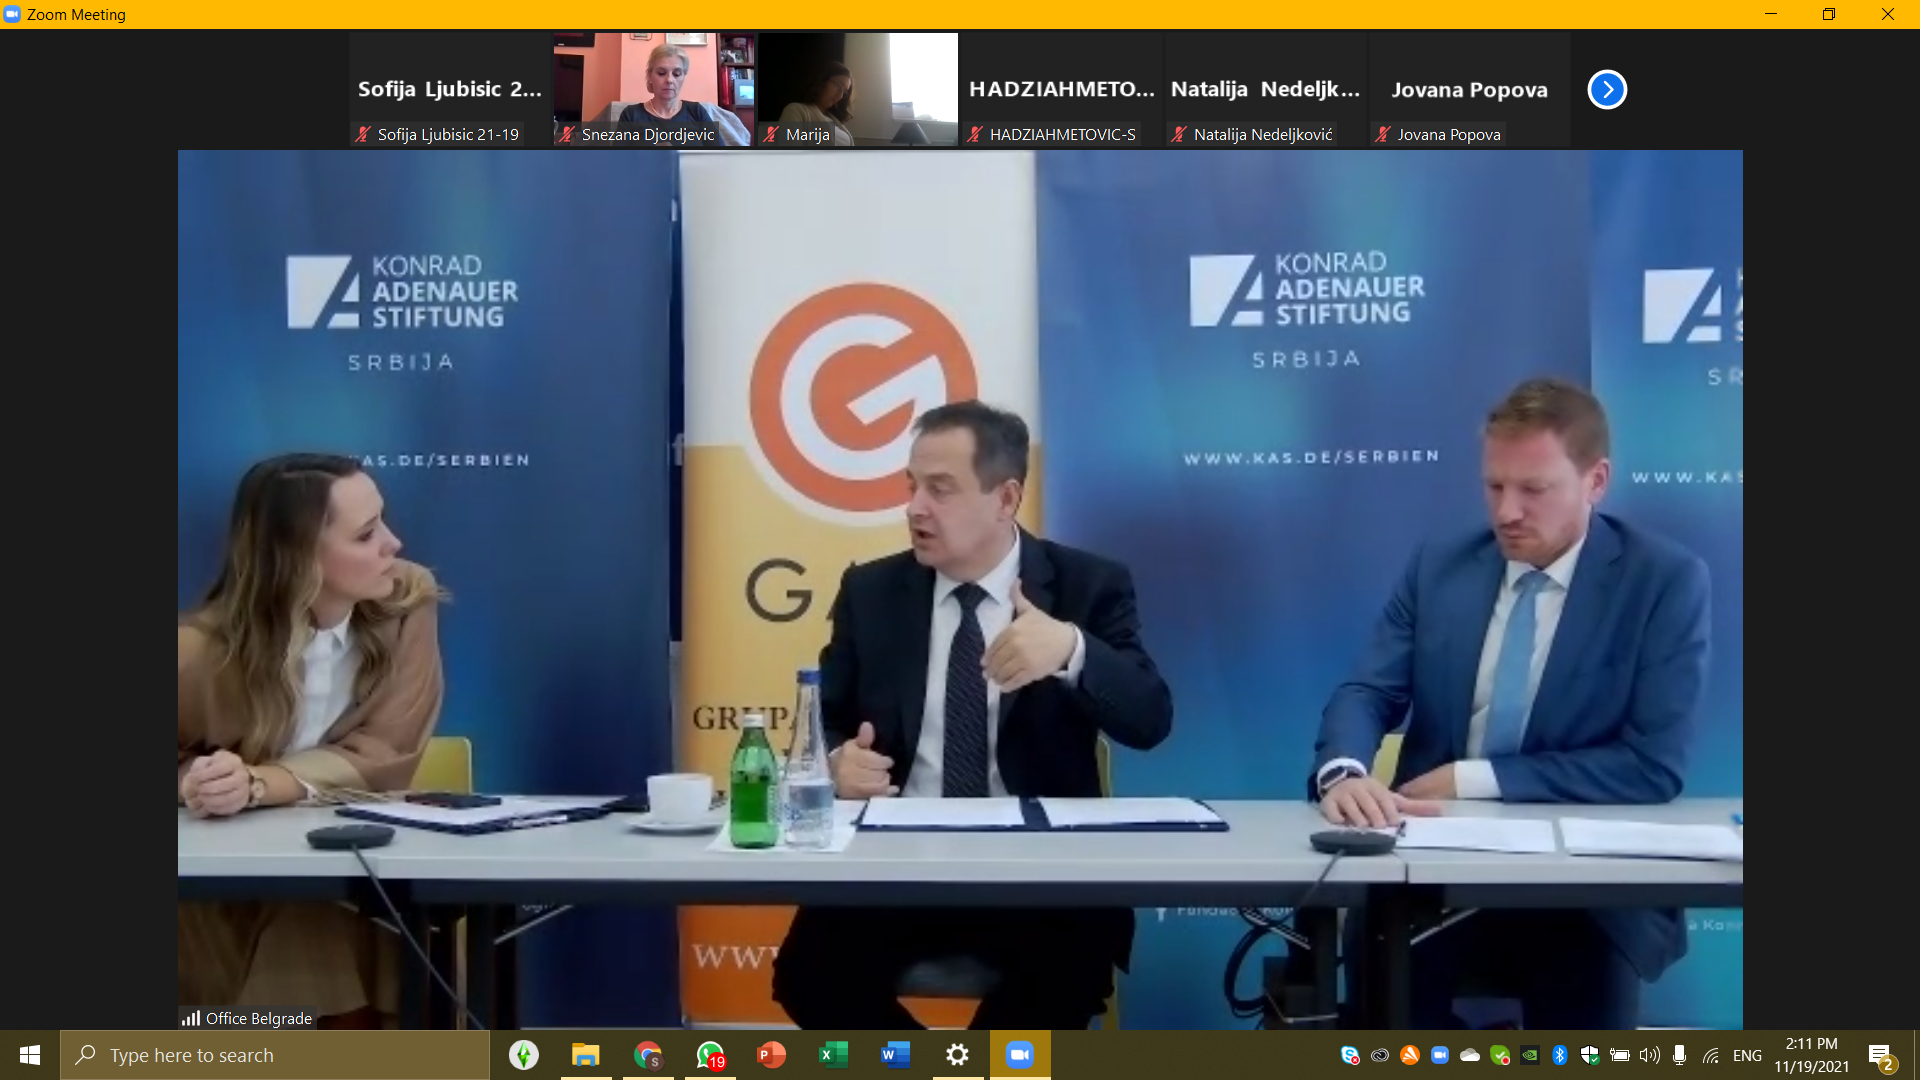Click the microphone tray icon
Screen dimensions: 1920x1080
click(1680, 1055)
